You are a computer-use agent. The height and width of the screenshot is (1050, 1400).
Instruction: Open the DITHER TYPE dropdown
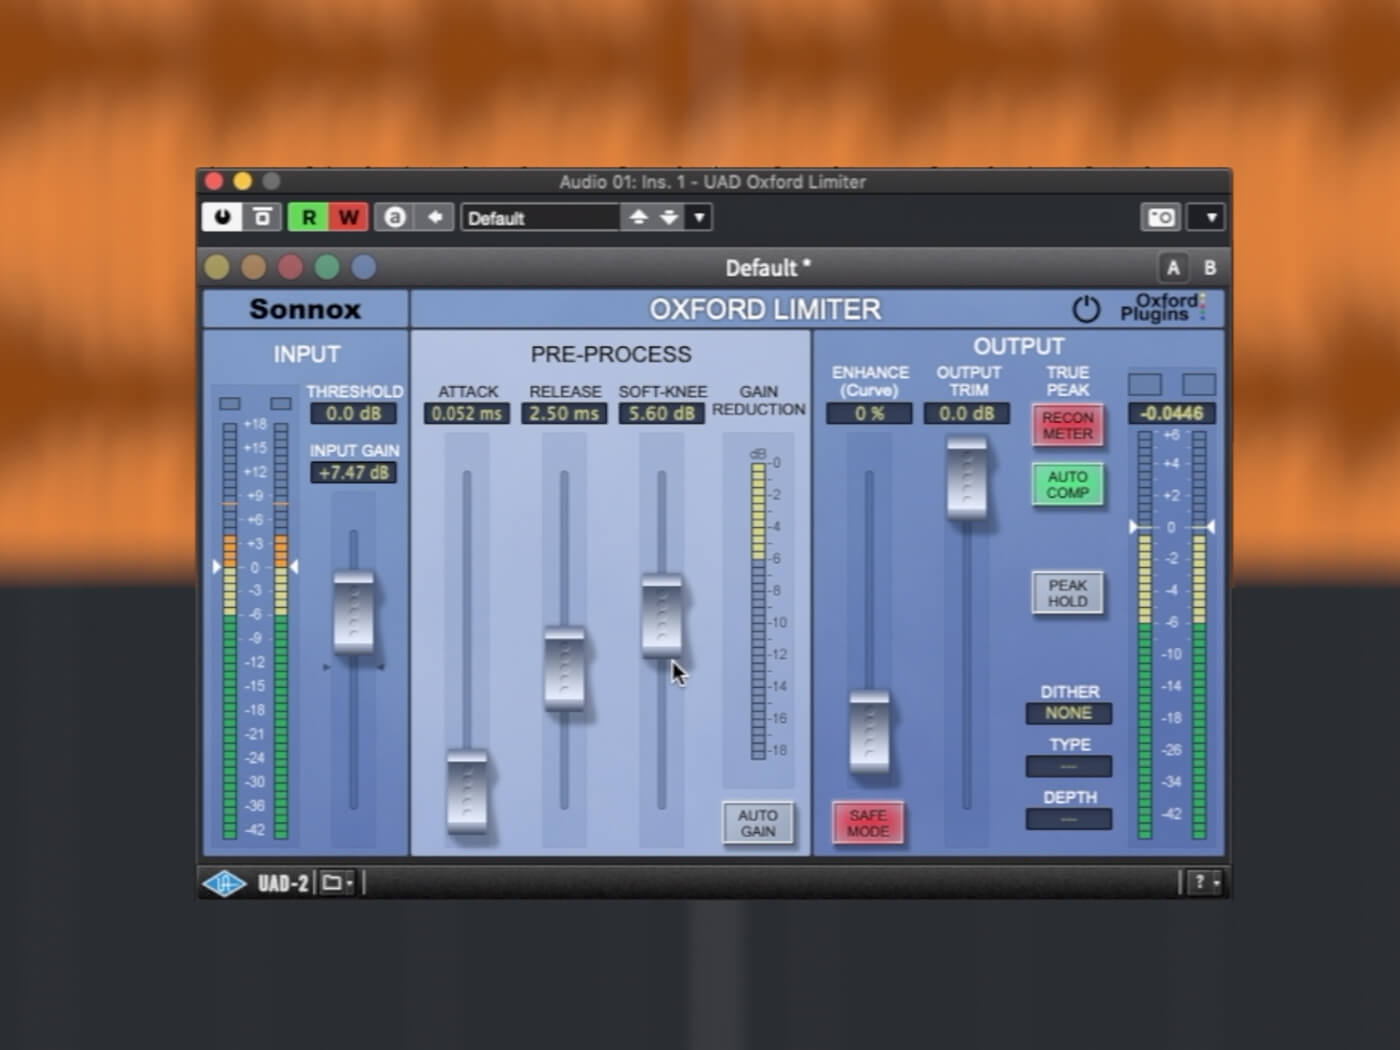click(x=1068, y=766)
